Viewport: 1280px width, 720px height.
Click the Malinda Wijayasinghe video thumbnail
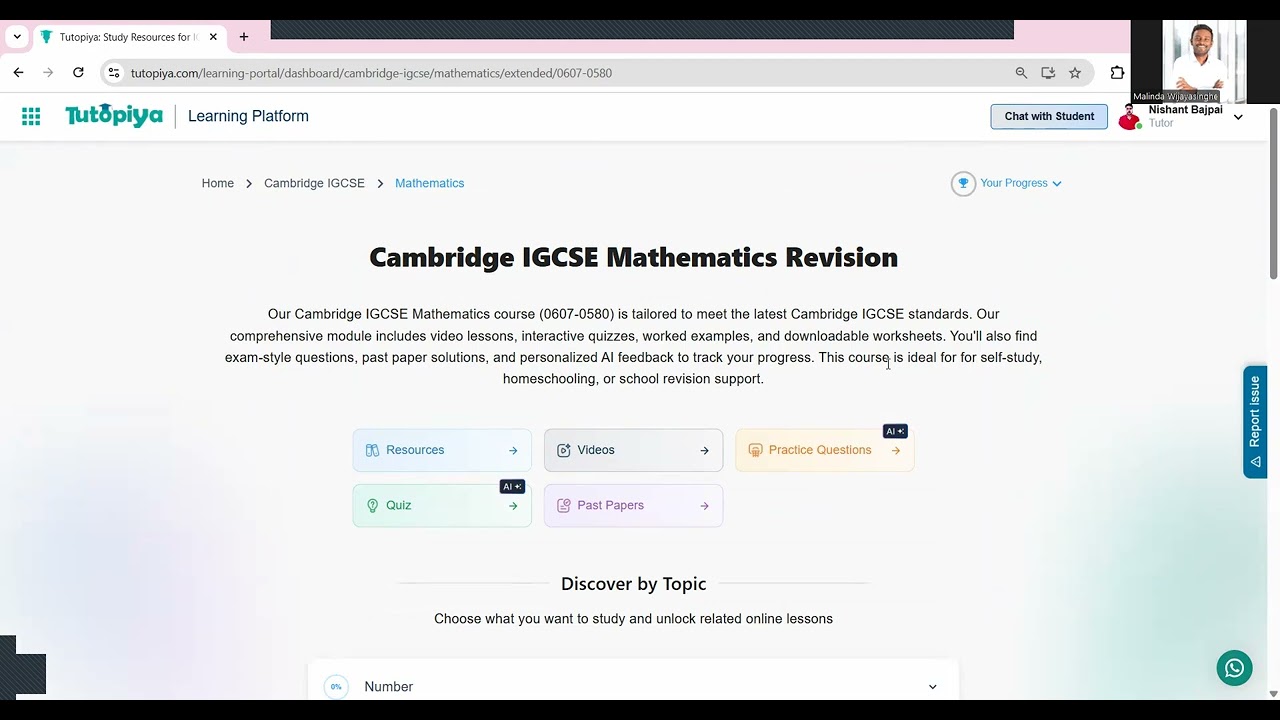[x=1203, y=62]
